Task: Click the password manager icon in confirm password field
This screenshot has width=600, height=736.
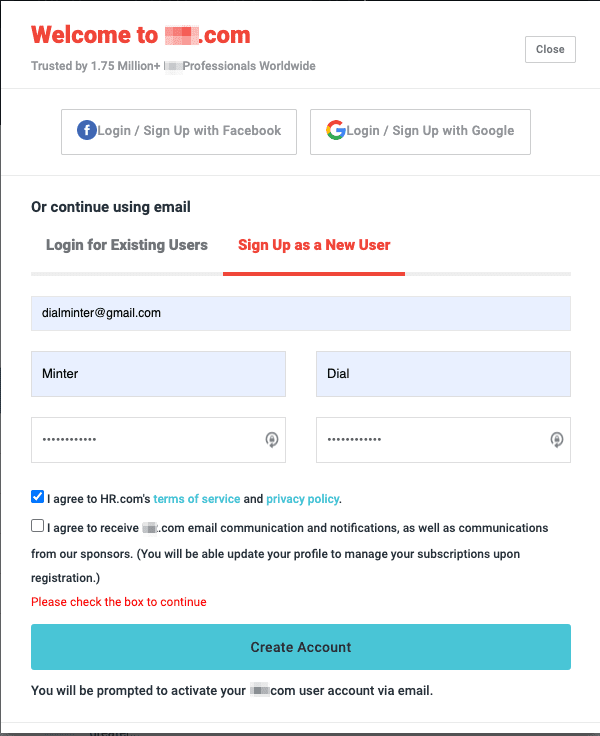Action: point(557,440)
